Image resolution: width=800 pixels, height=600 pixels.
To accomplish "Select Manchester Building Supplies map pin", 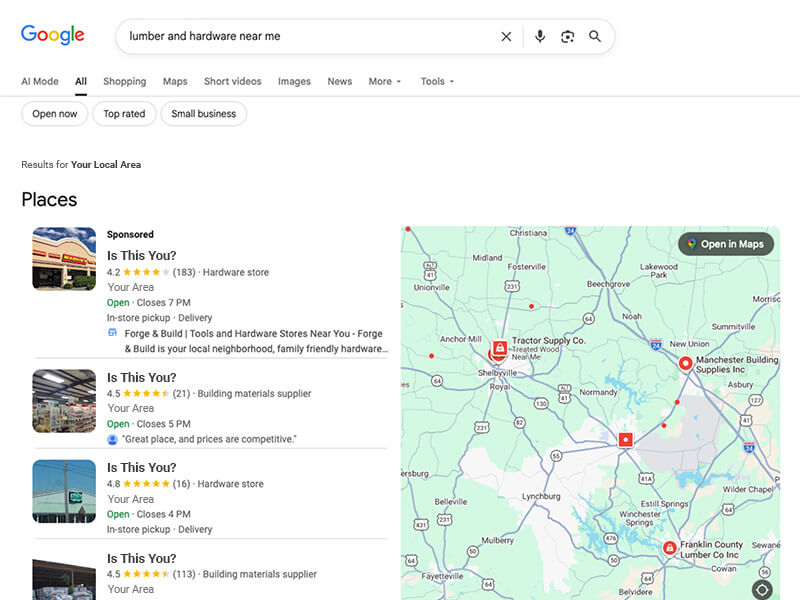I will tap(685, 364).
